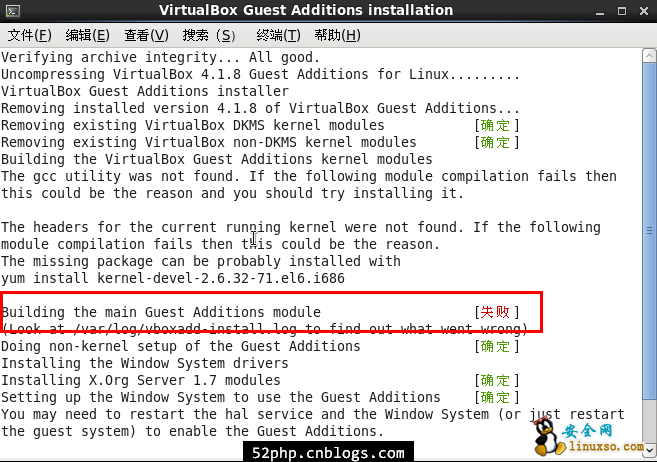Screen dimensions: 657x462
Task: Click '(Look at /var/log/vboxadd-install.log' line
Action: click(265, 329)
